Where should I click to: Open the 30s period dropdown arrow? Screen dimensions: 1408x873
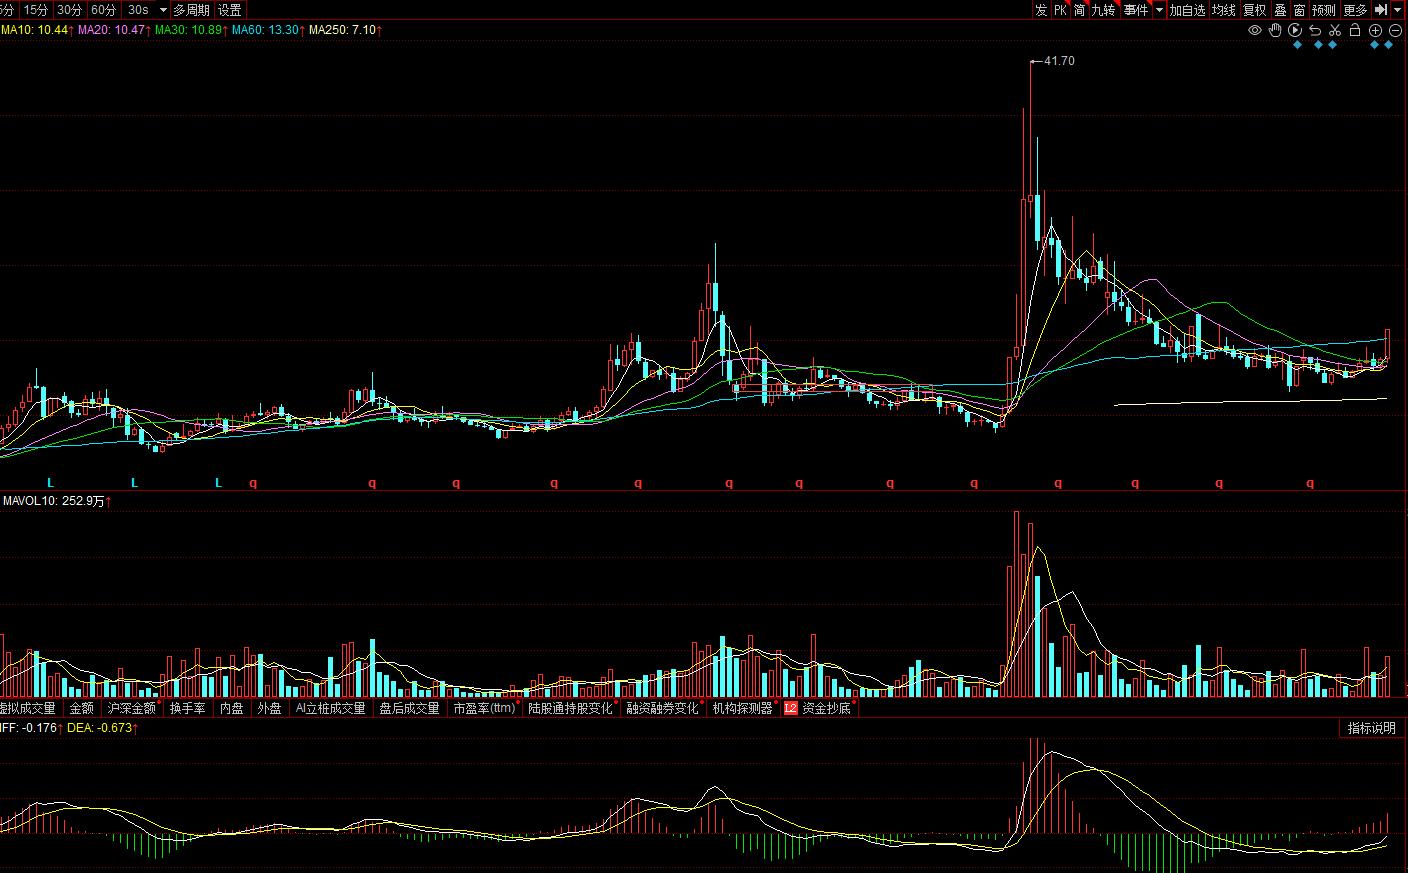163,10
